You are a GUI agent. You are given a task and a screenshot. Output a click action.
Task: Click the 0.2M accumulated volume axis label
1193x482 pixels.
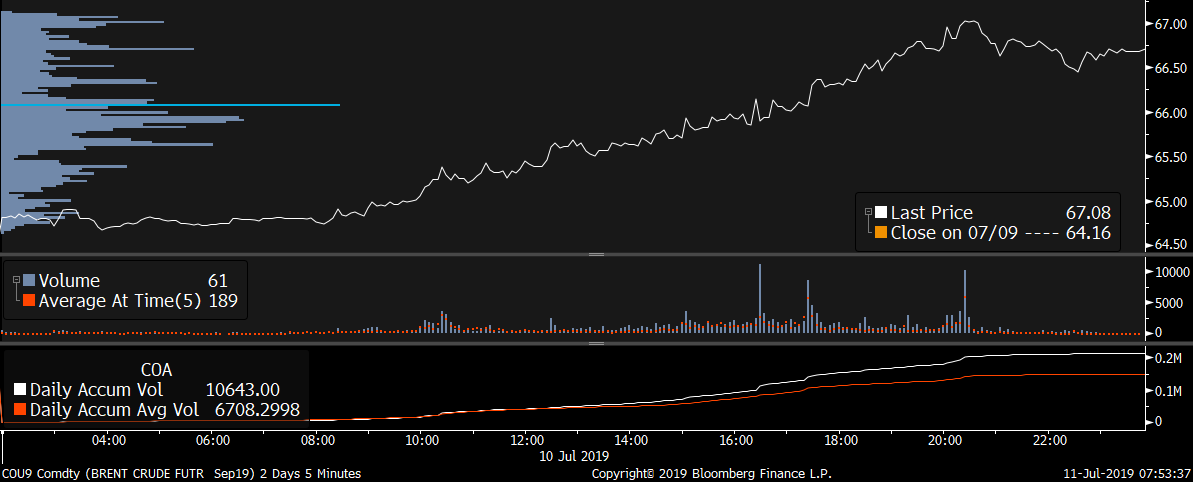pyautogui.click(x=1168, y=359)
